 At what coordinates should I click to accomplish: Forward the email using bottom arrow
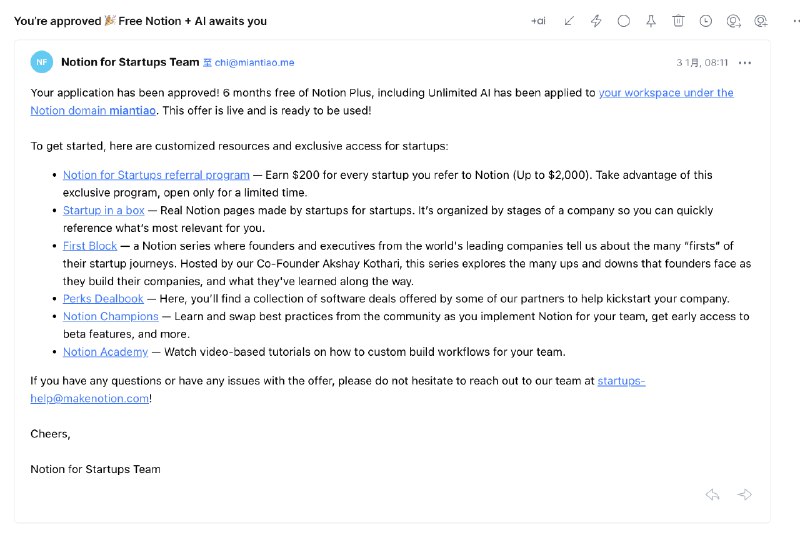click(744, 494)
